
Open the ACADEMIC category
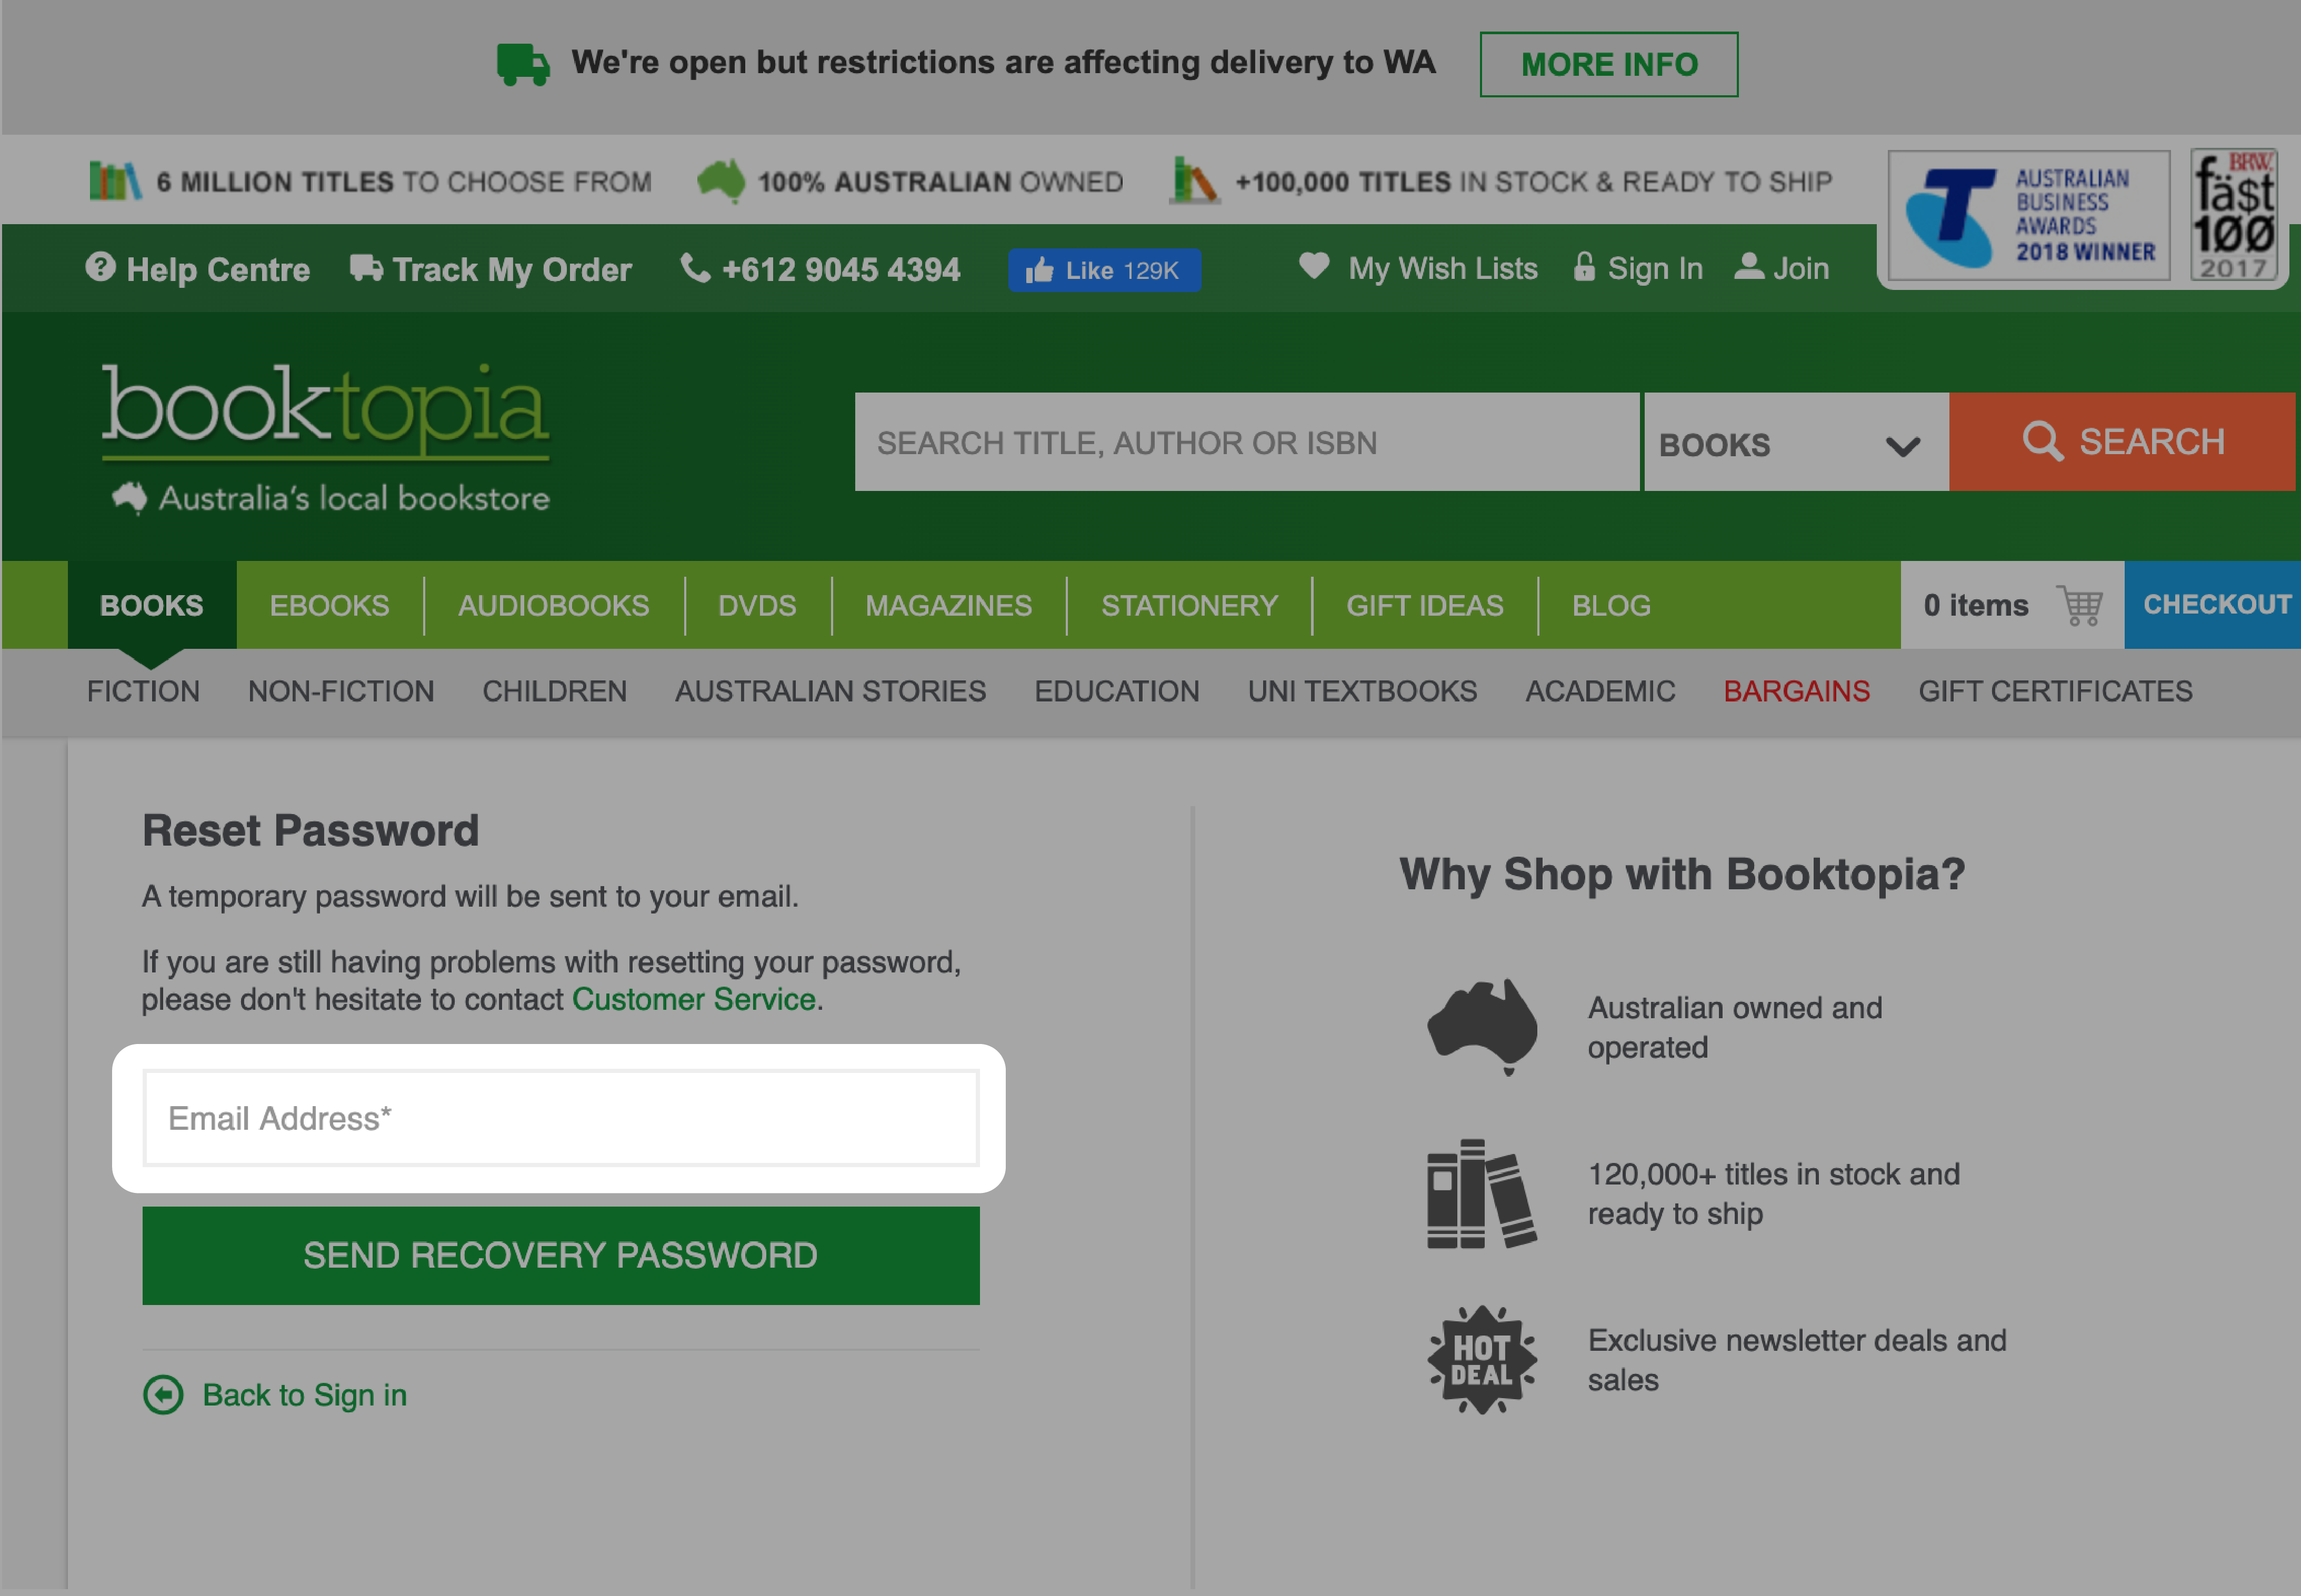[x=1600, y=691]
